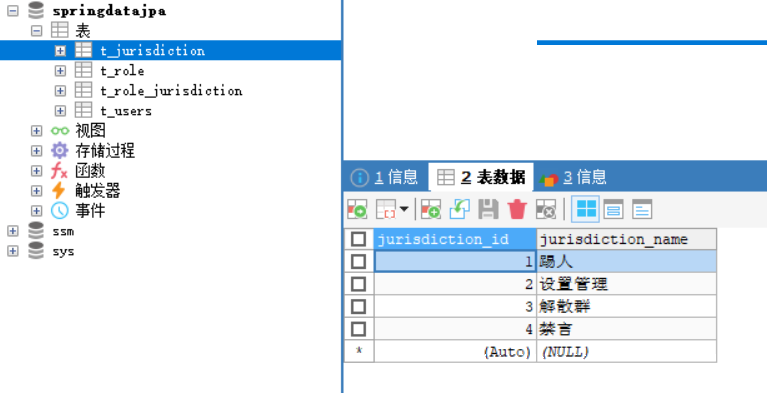Viewport: 767px width, 393px height.
Task: Click the duplicate current row icon
Action: [x=459, y=209]
